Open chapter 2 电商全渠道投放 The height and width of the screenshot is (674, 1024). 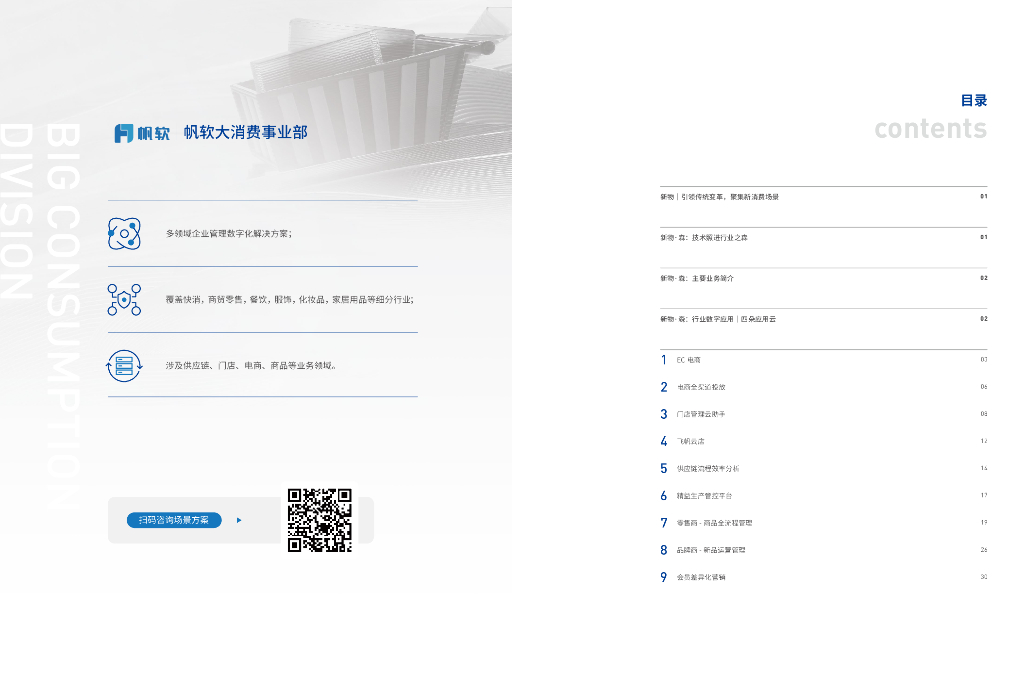coord(824,387)
